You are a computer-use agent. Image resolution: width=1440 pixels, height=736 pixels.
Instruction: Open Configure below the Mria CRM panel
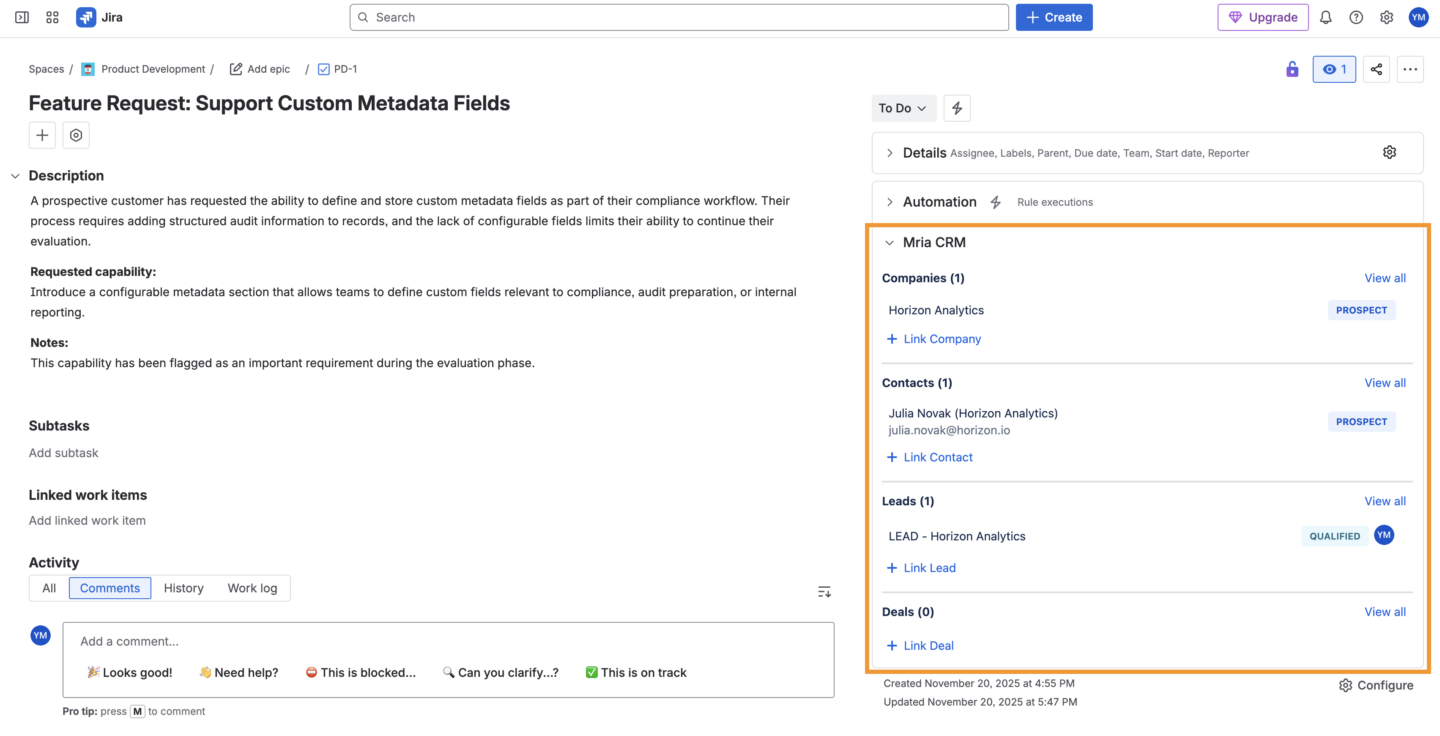[1377, 685]
